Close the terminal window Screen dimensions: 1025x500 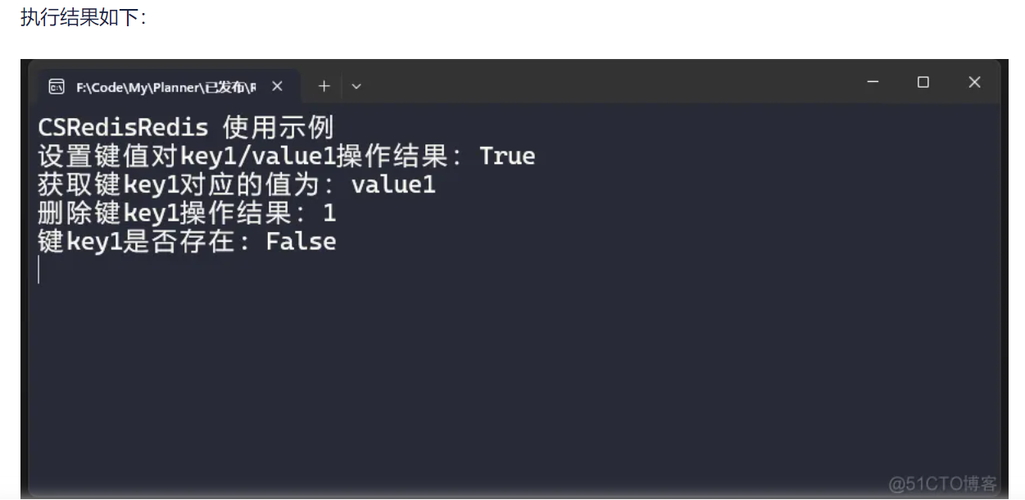[x=974, y=83]
